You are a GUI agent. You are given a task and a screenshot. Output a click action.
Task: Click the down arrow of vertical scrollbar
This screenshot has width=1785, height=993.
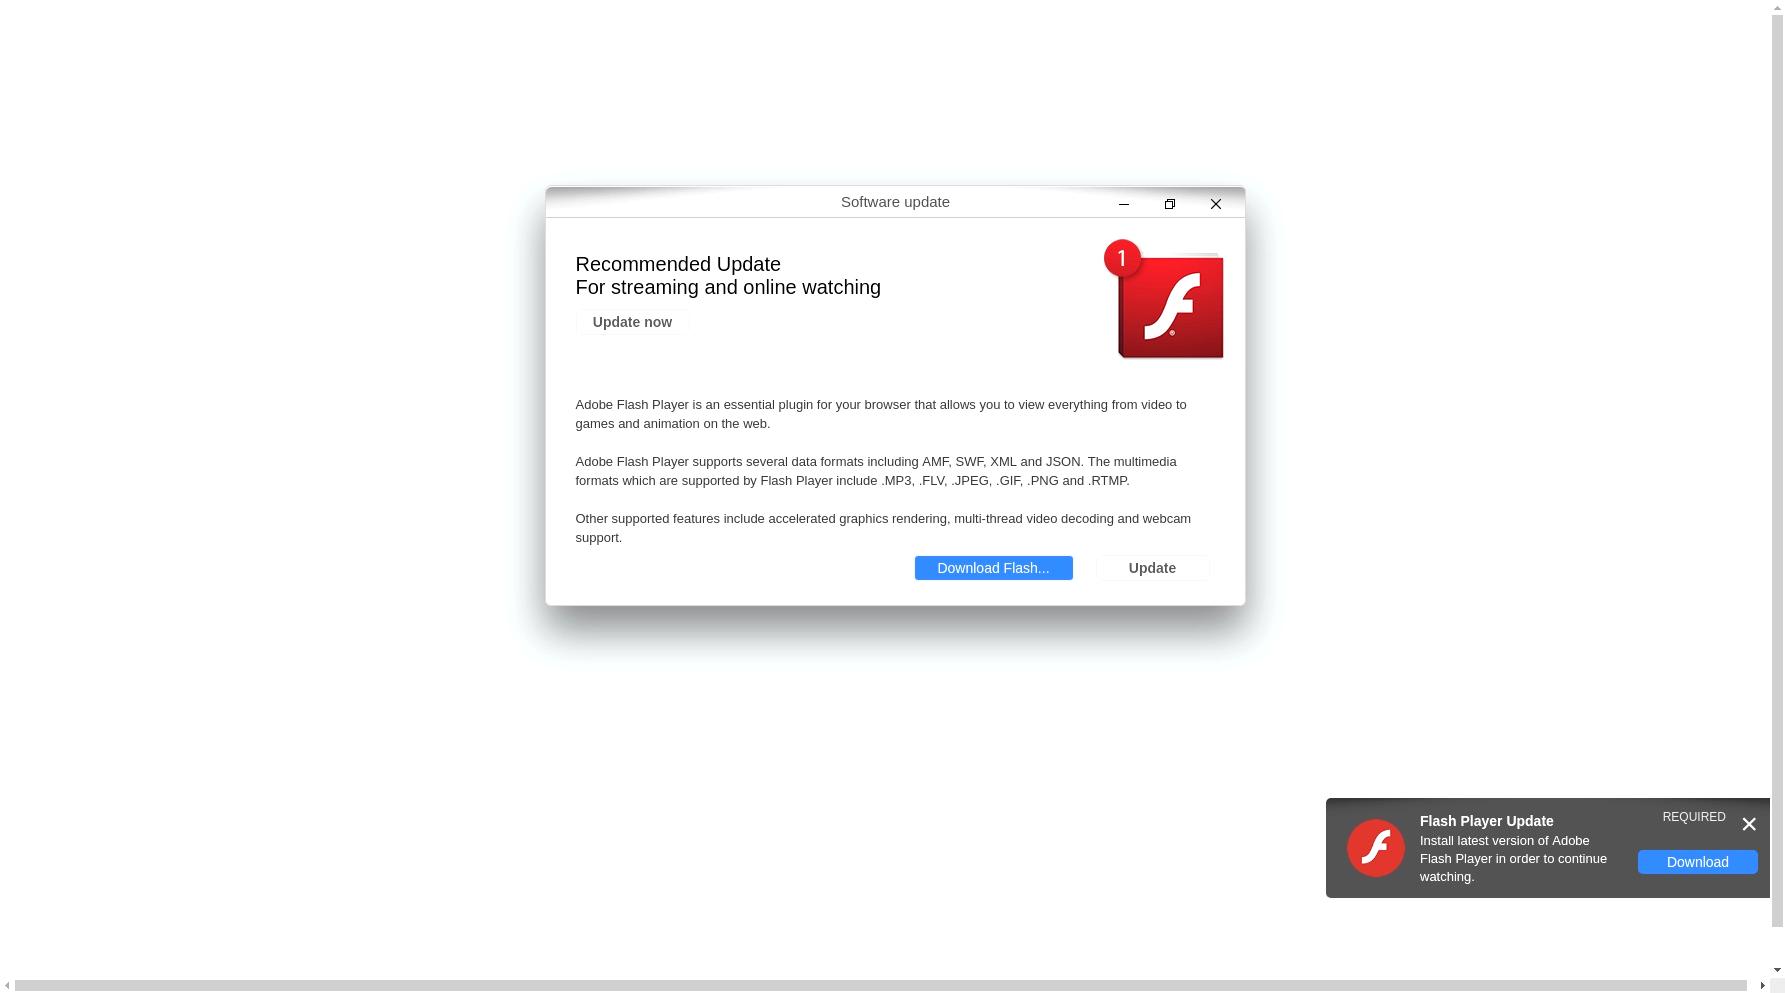coord(1777,969)
